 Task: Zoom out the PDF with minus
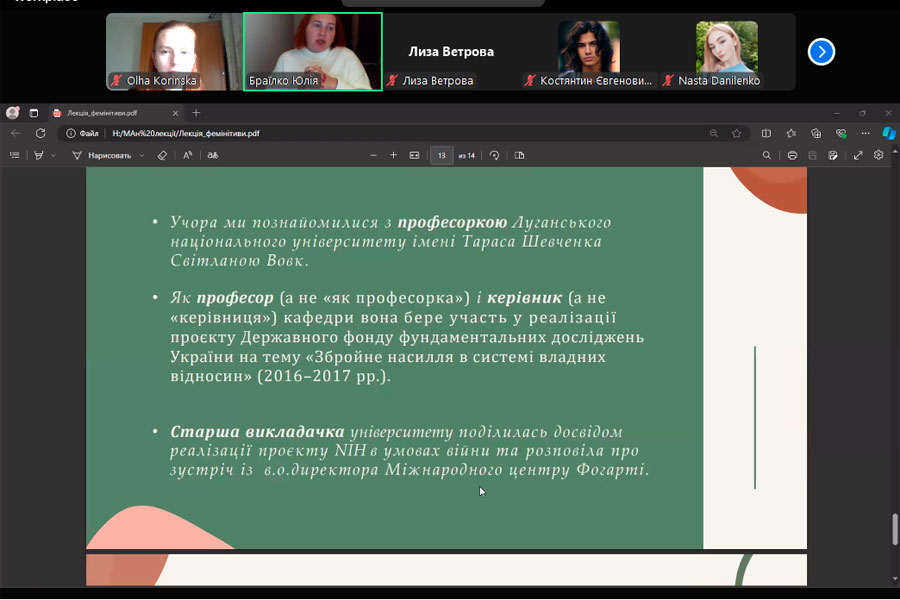coord(374,155)
